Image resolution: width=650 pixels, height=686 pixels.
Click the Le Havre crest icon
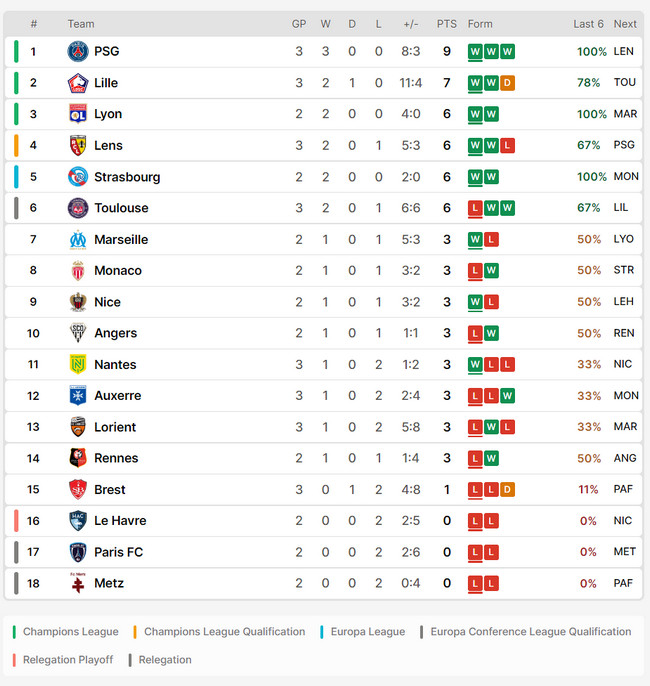click(x=78, y=521)
